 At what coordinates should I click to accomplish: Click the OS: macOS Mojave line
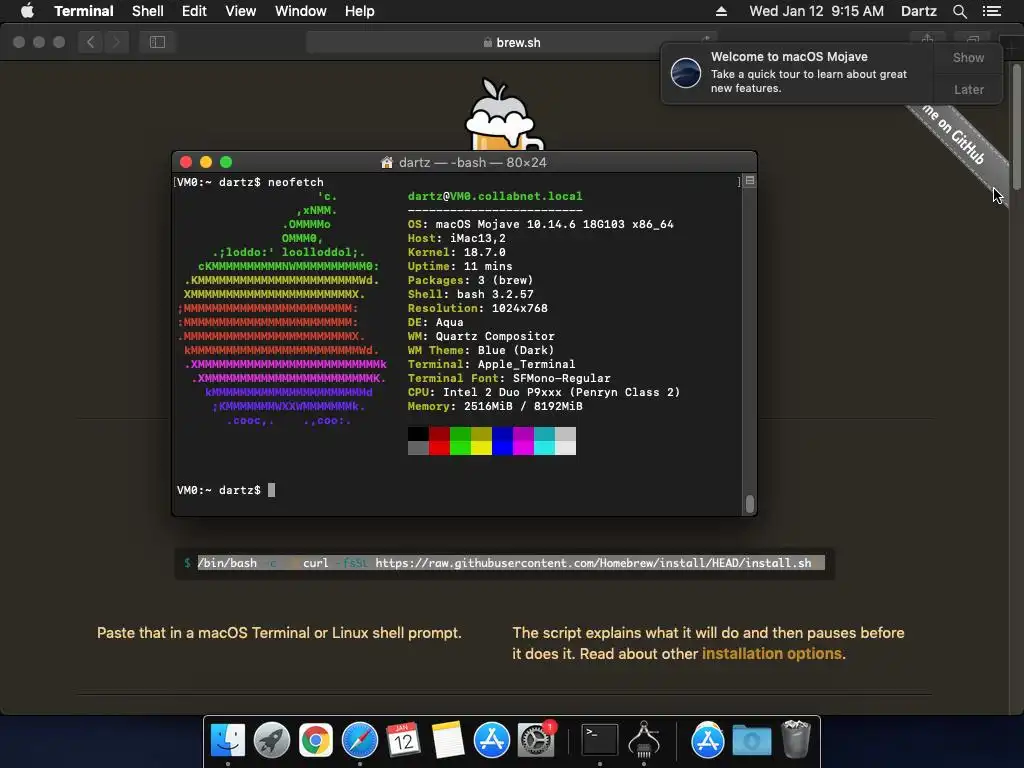[541, 224]
